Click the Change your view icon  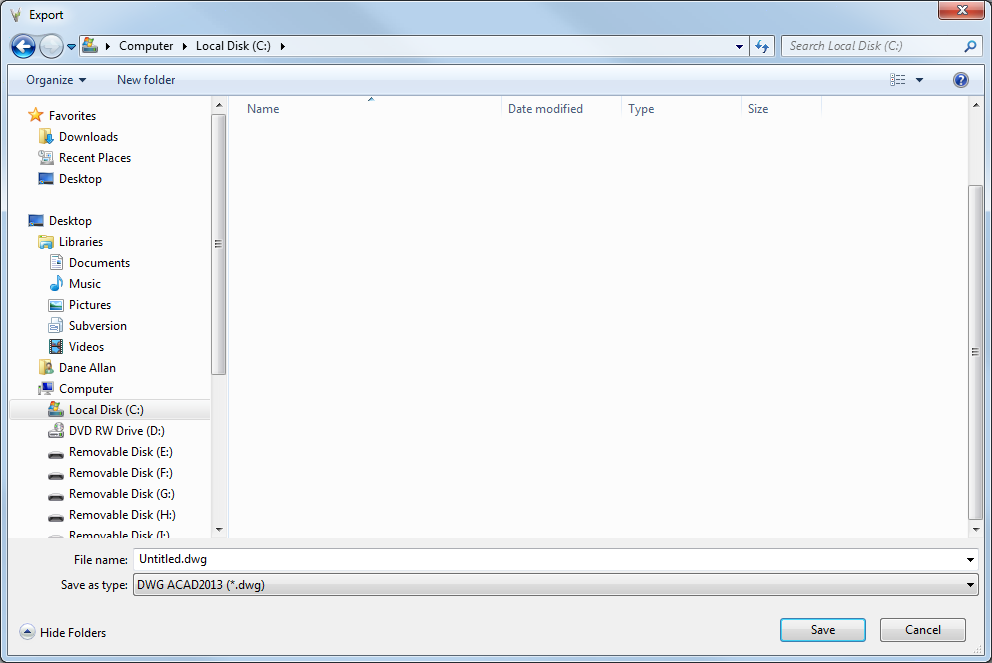pyautogui.click(x=898, y=80)
